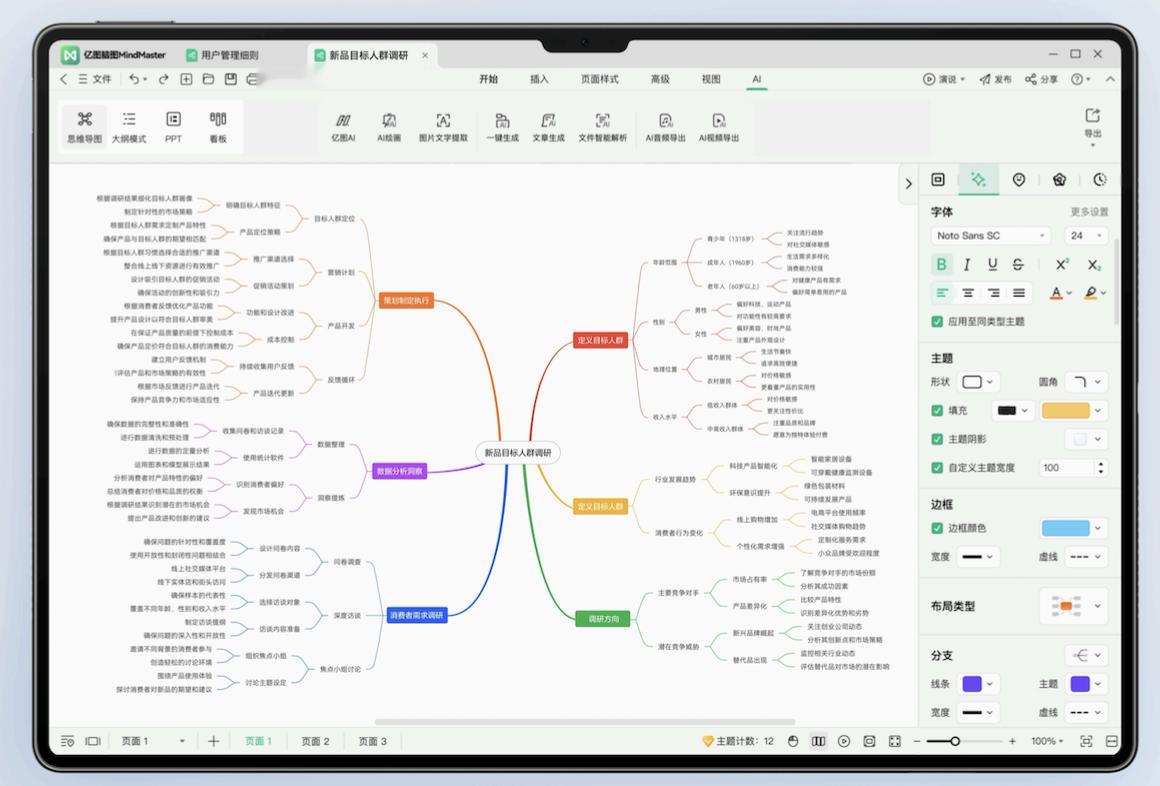Open the font size 24 dropdown
This screenshot has height=786, width=1160.
[x=1086, y=235]
